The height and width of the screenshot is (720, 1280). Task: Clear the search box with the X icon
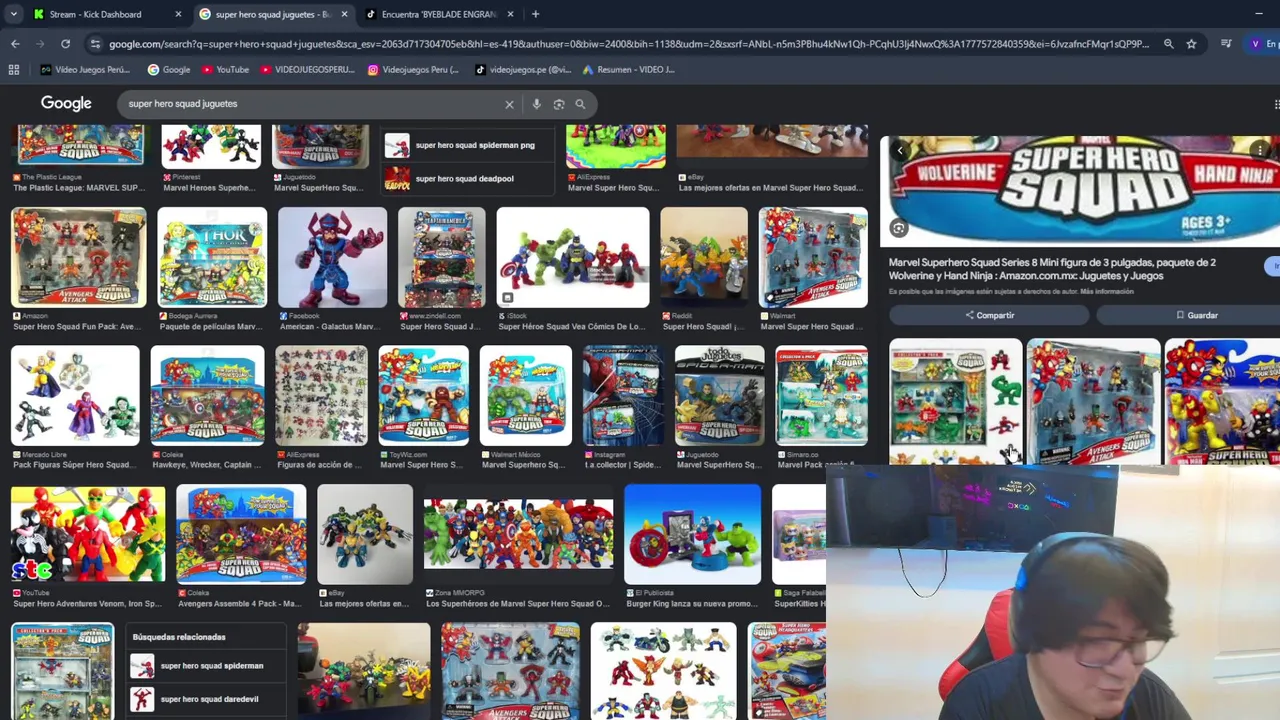pos(509,104)
